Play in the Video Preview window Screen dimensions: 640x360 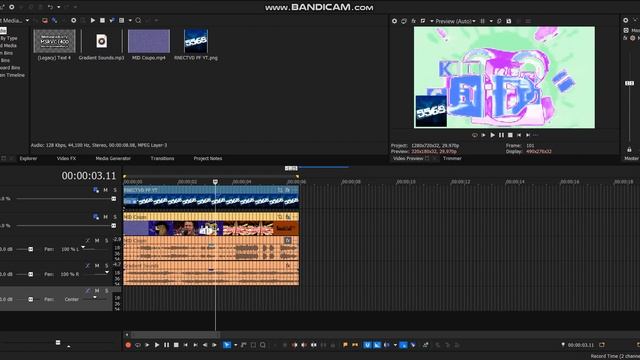coord(493,135)
